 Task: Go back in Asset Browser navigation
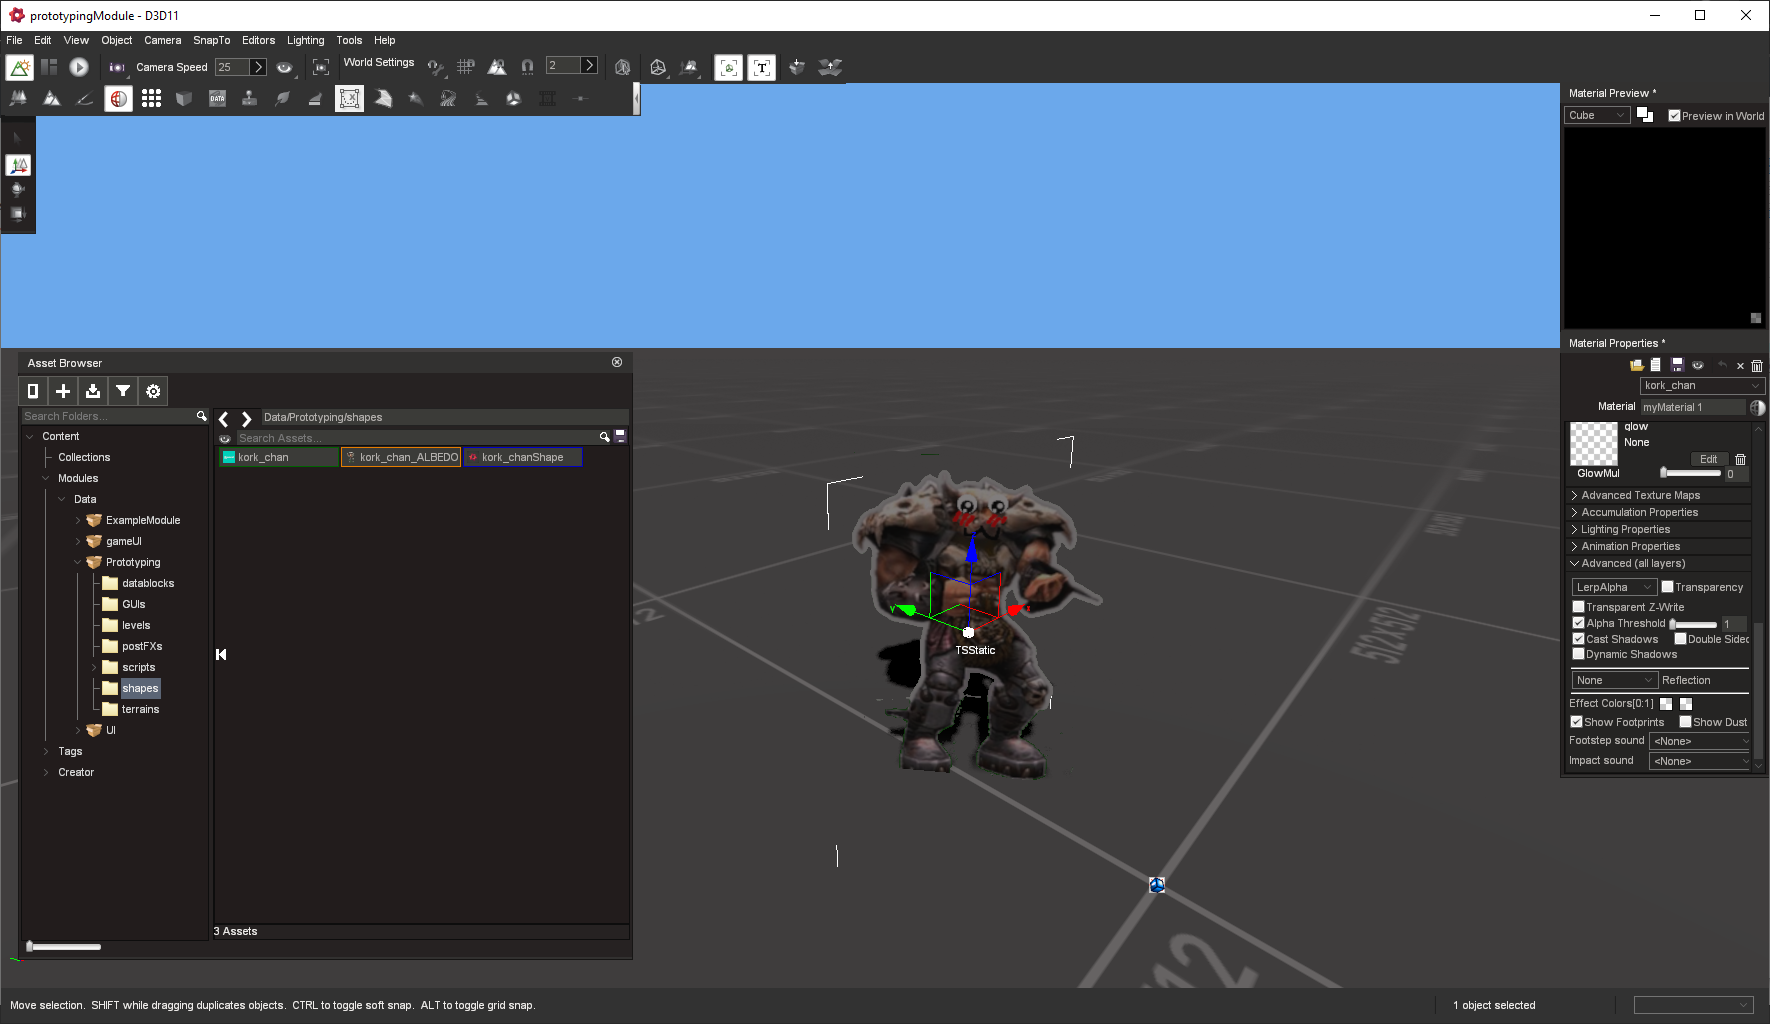point(224,419)
